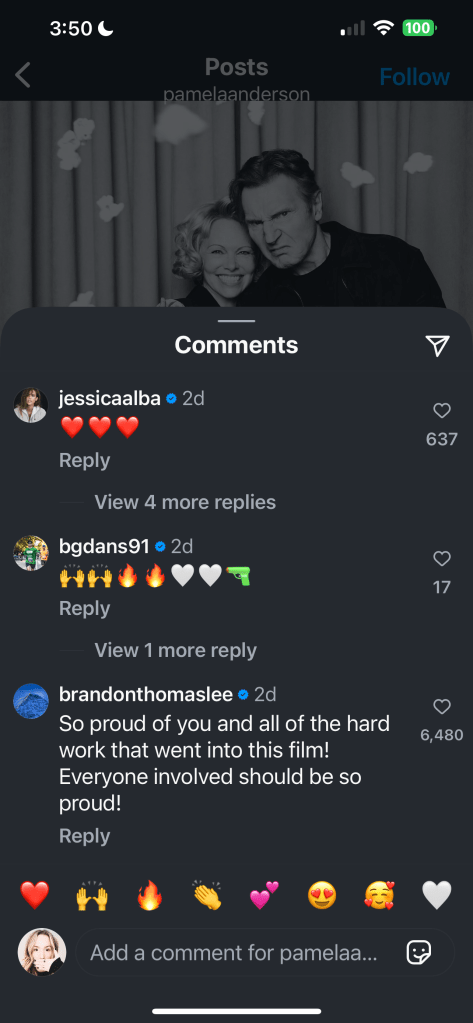Insert the heart-eyes quick emoji
This screenshot has width=473, height=1023.
(322, 894)
